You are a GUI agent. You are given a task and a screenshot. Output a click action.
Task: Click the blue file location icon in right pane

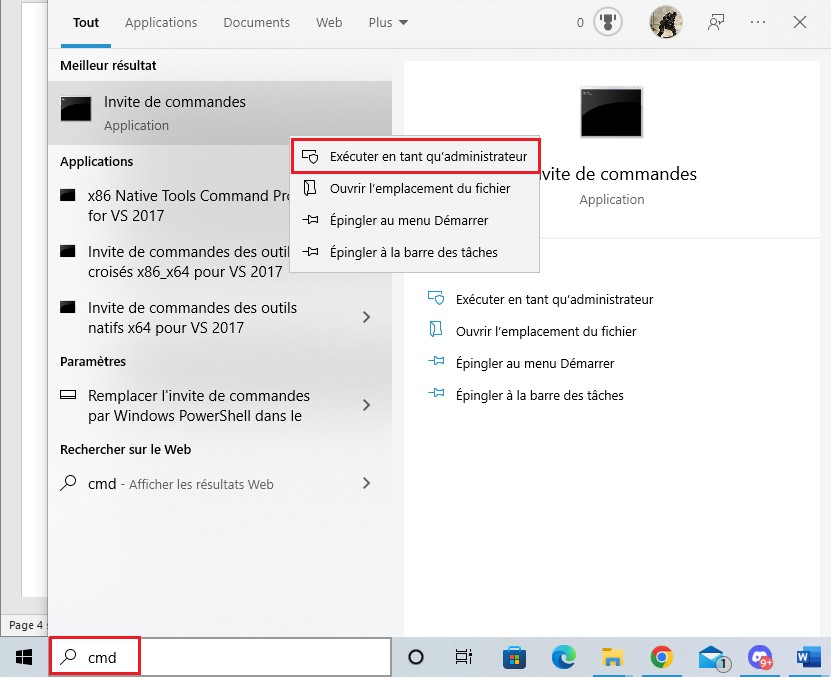436,329
